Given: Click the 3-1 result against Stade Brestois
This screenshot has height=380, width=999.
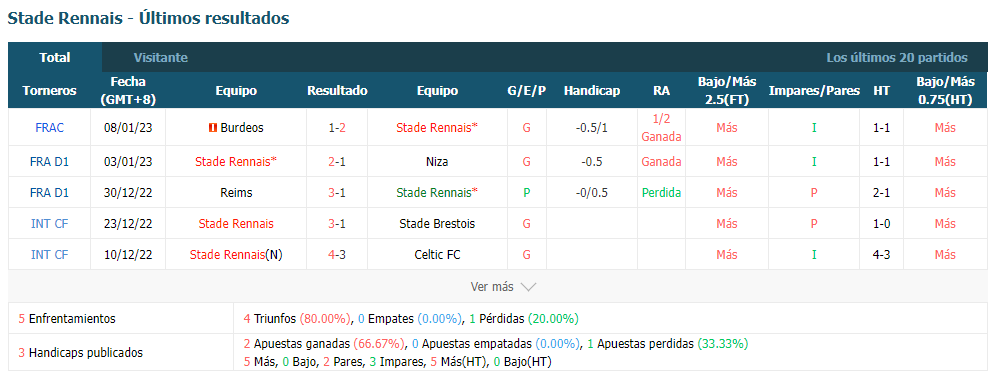Looking at the screenshot, I should 337,224.
